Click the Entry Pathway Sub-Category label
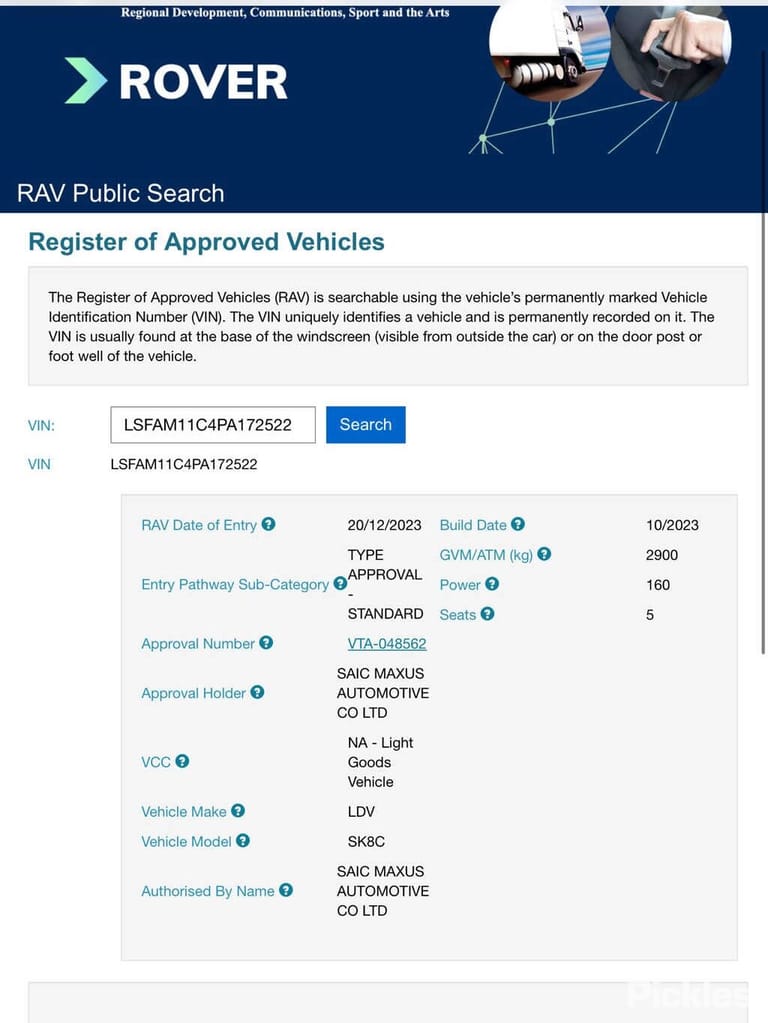Viewport: 768px width, 1023px height. (x=235, y=585)
